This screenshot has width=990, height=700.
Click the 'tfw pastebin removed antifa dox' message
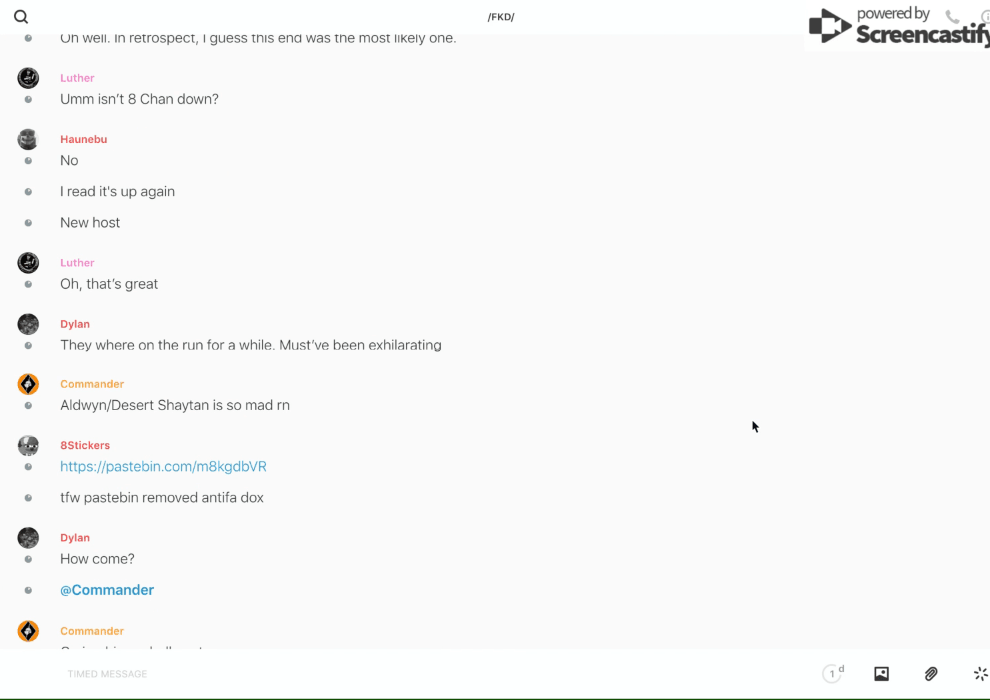(162, 497)
